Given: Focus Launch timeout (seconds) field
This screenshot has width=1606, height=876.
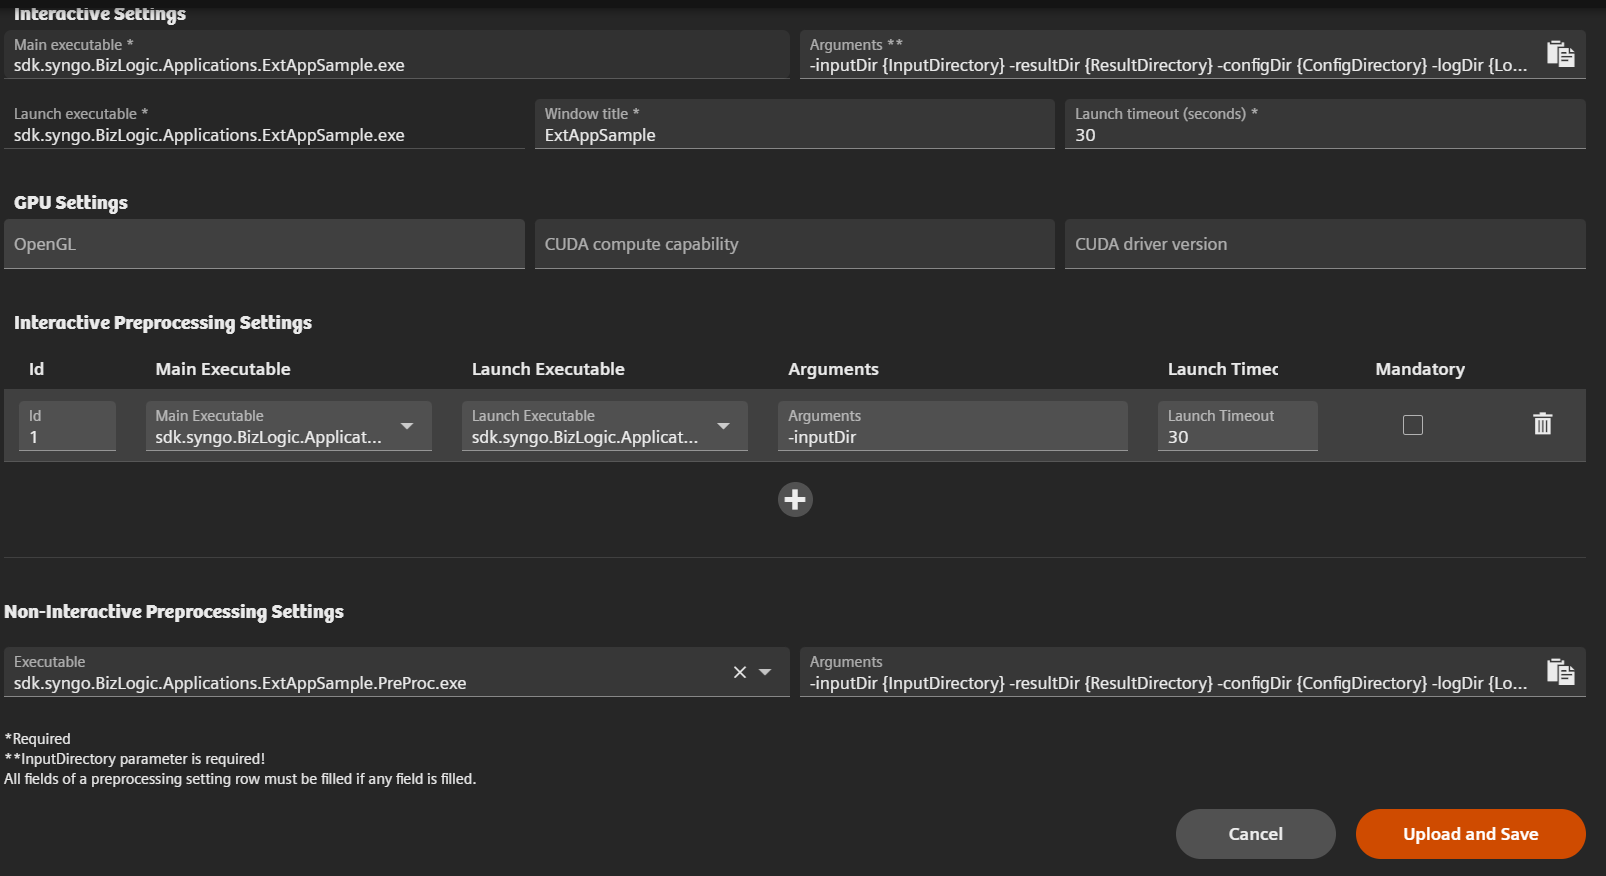Looking at the screenshot, I should point(1325,124).
